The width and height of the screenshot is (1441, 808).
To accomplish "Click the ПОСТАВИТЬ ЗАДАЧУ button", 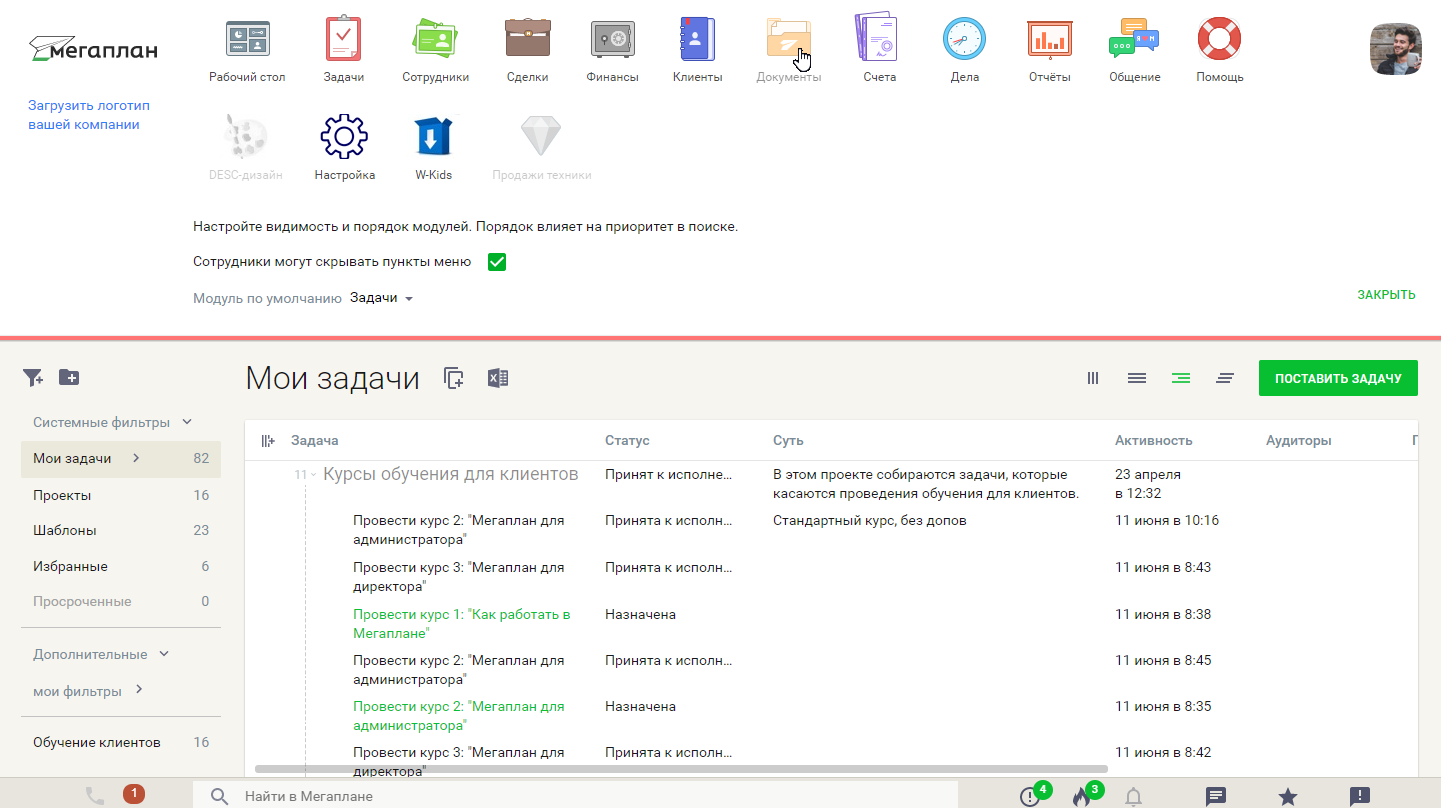I will (x=1338, y=378).
